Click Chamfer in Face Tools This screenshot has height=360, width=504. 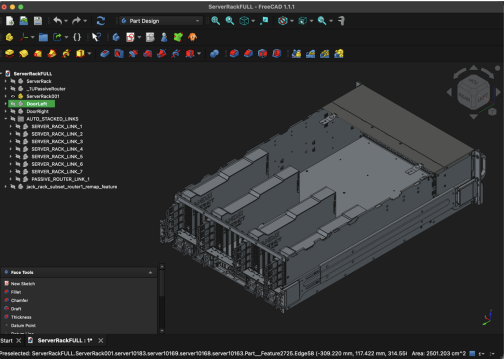tap(19, 300)
